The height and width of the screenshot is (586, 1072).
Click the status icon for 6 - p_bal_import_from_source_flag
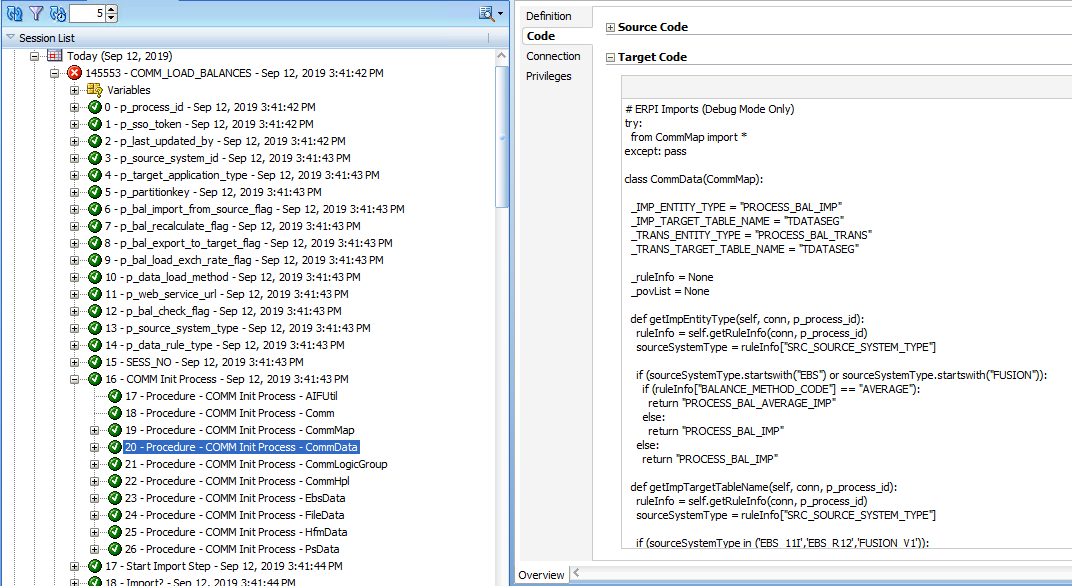point(95,209)
